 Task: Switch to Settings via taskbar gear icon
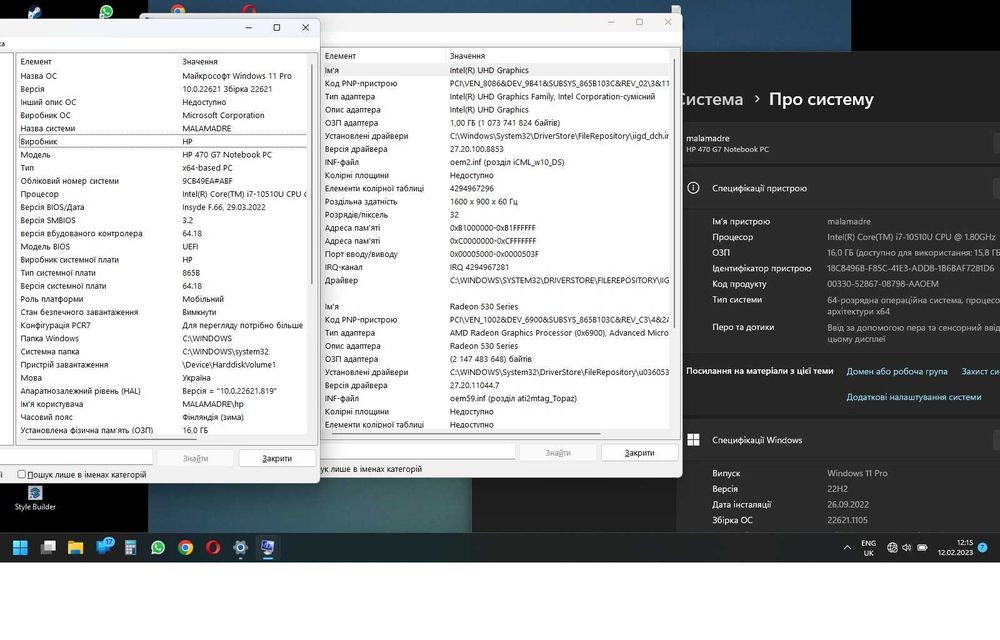tap(240, 548)
